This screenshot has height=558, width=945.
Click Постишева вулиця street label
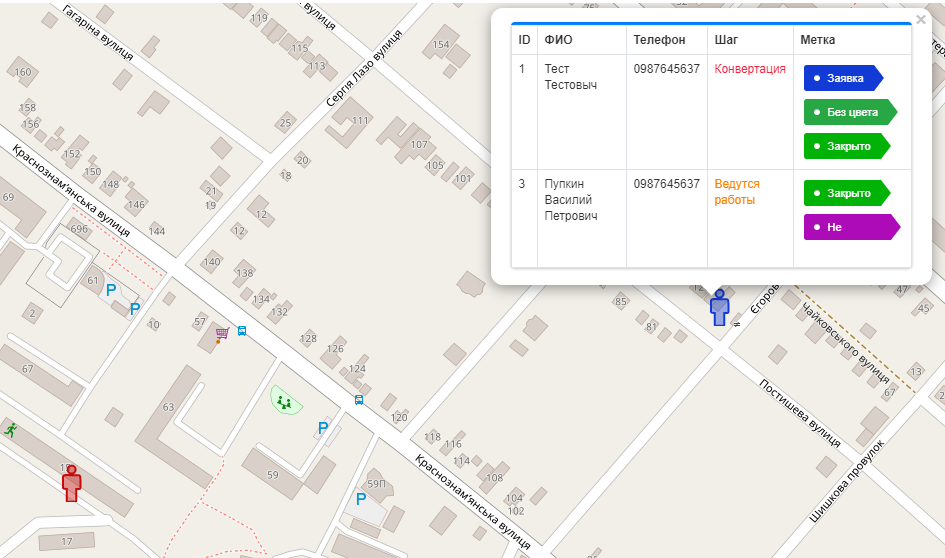click(800, 413)
